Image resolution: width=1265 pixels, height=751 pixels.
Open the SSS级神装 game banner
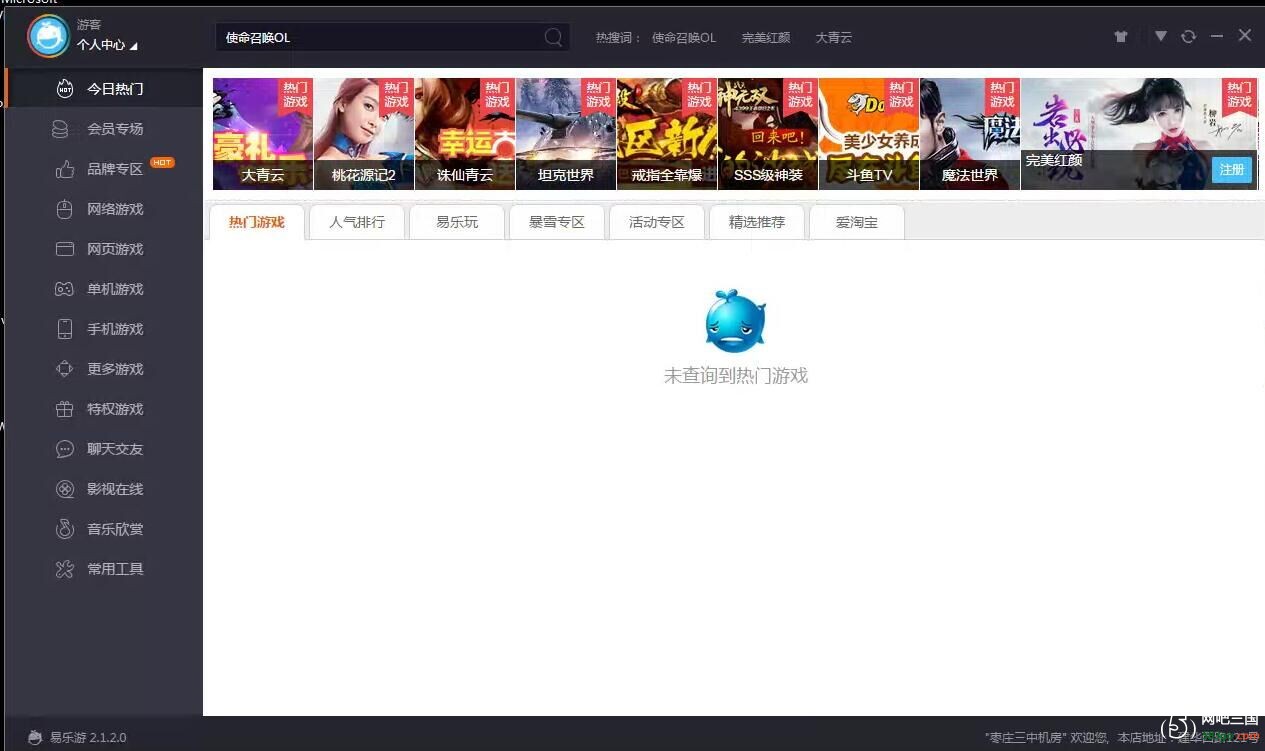(768, 134)
